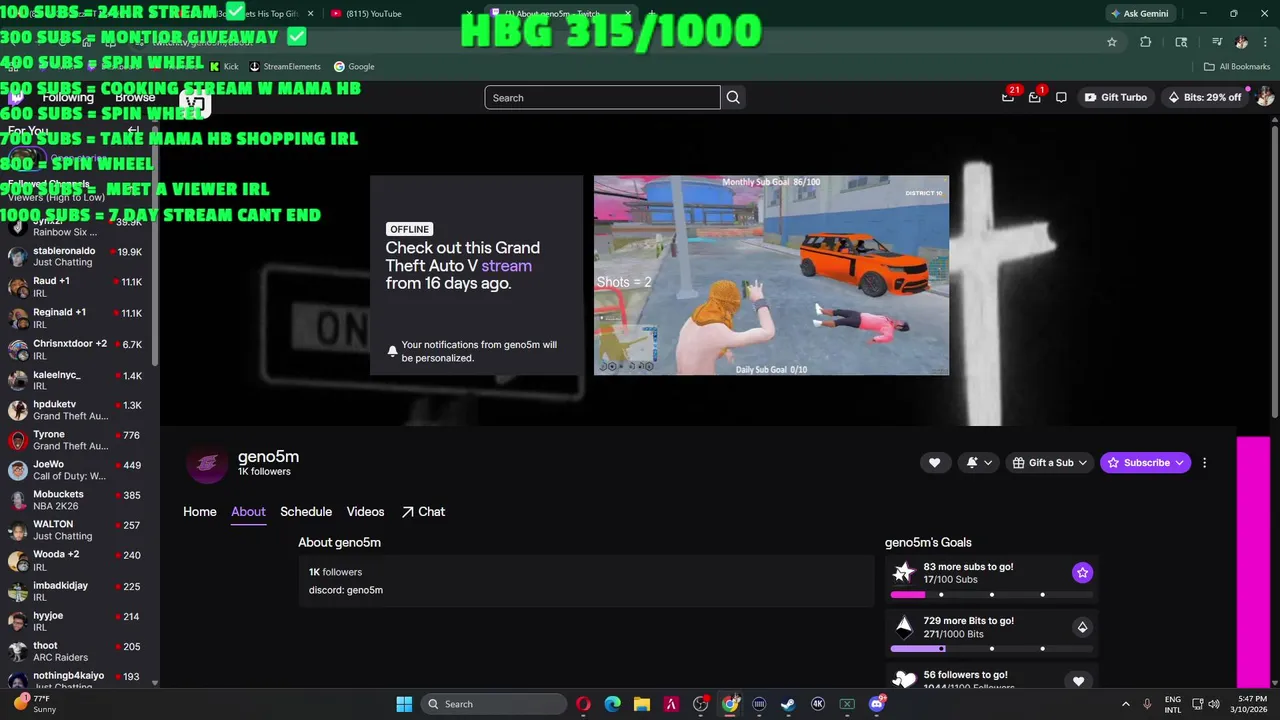The width and height of the screenshot is (1280, 720).
Task: Click the Bits goal progress bar
Action: pyautogui.click(x=991, y=649)
